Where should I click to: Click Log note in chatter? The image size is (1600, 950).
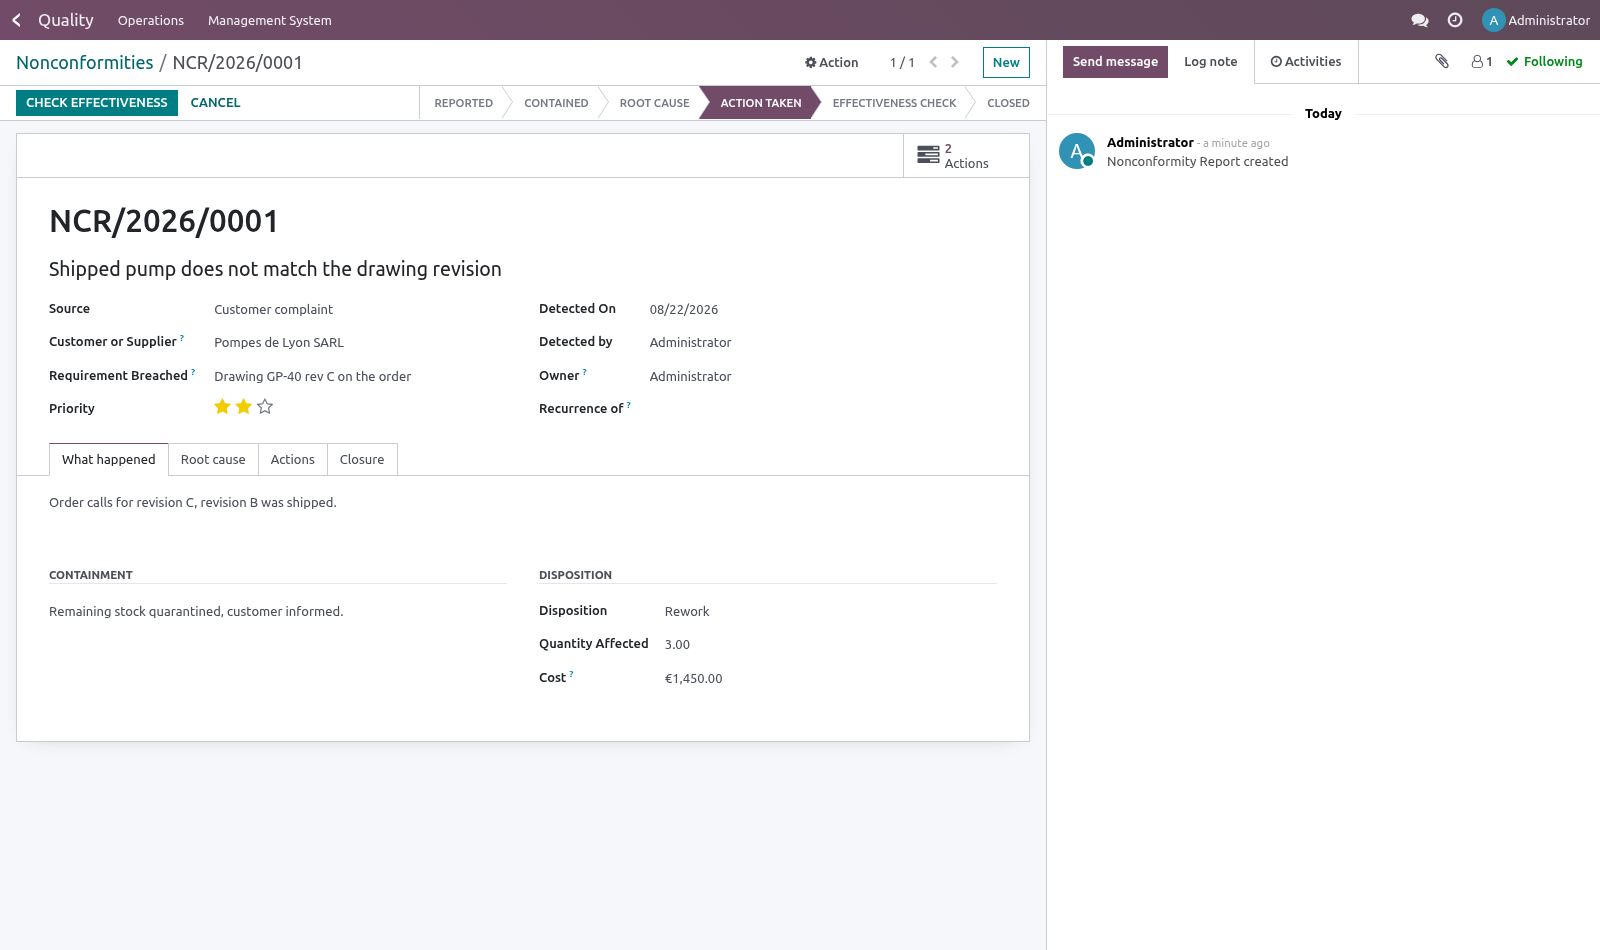(1210, 62)
